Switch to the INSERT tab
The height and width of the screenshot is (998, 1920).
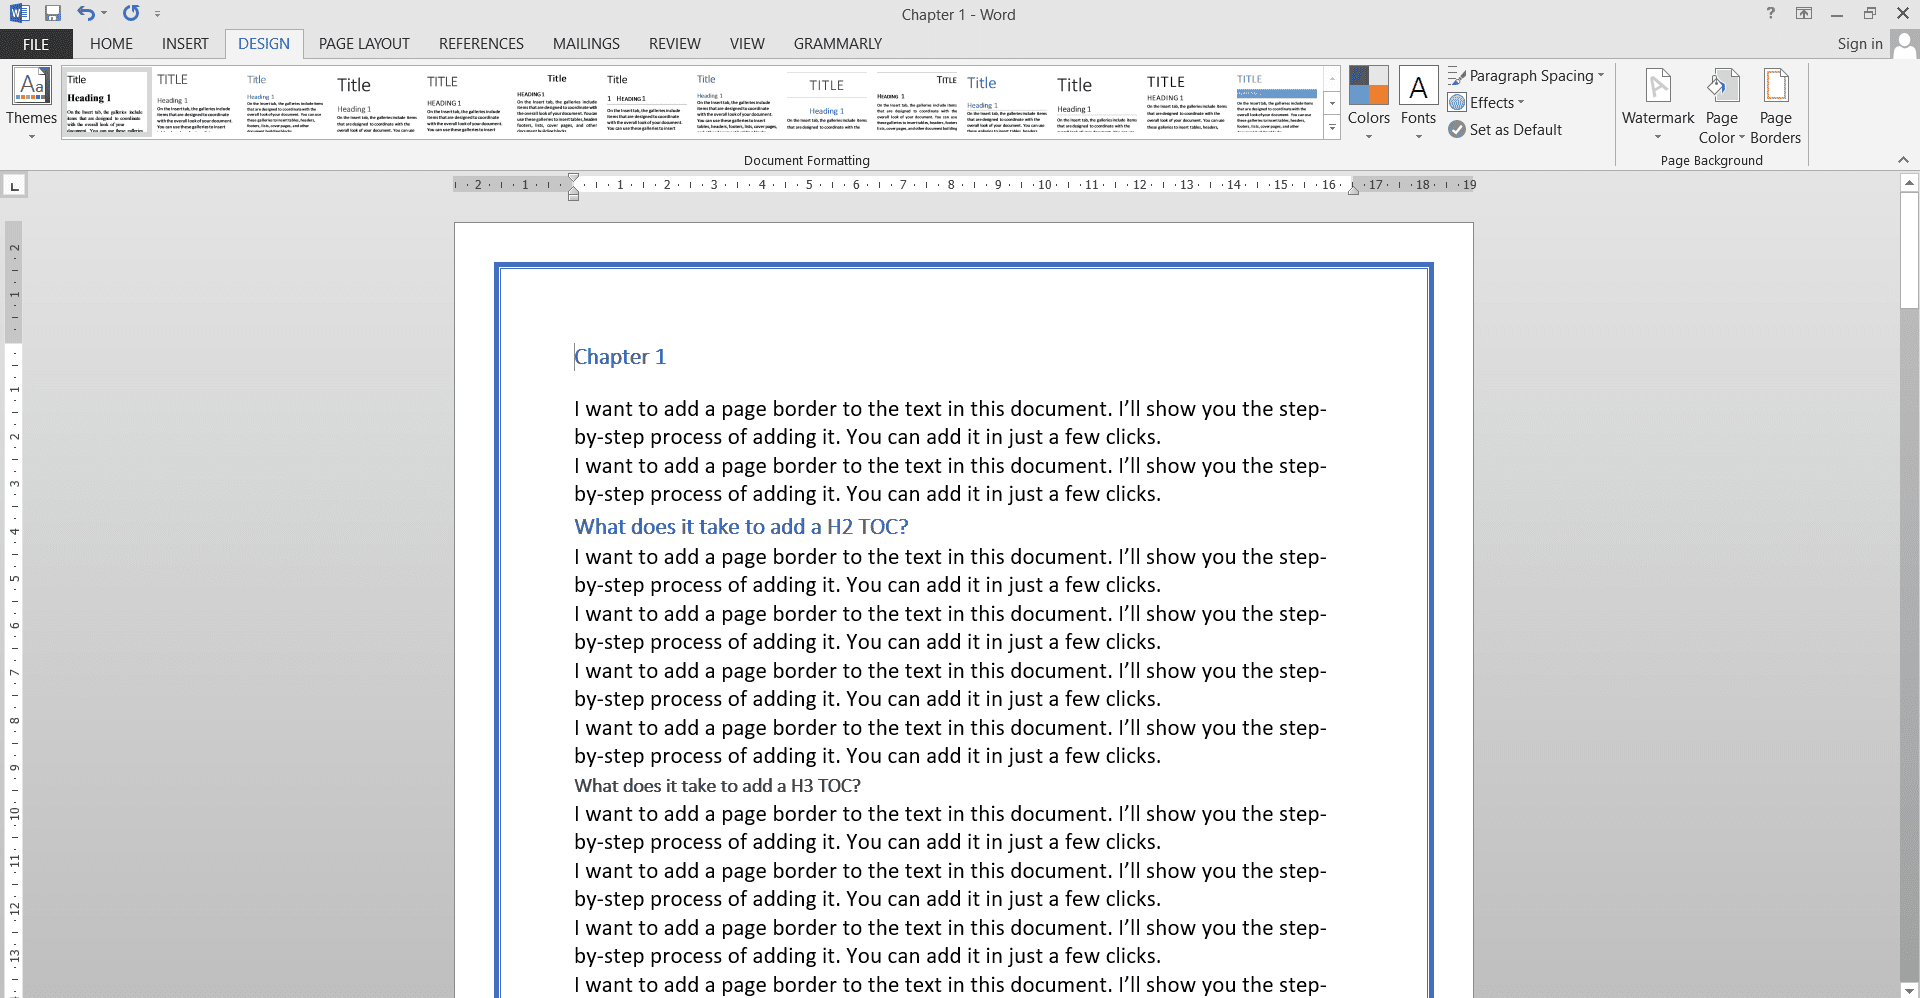click(185, 43)
